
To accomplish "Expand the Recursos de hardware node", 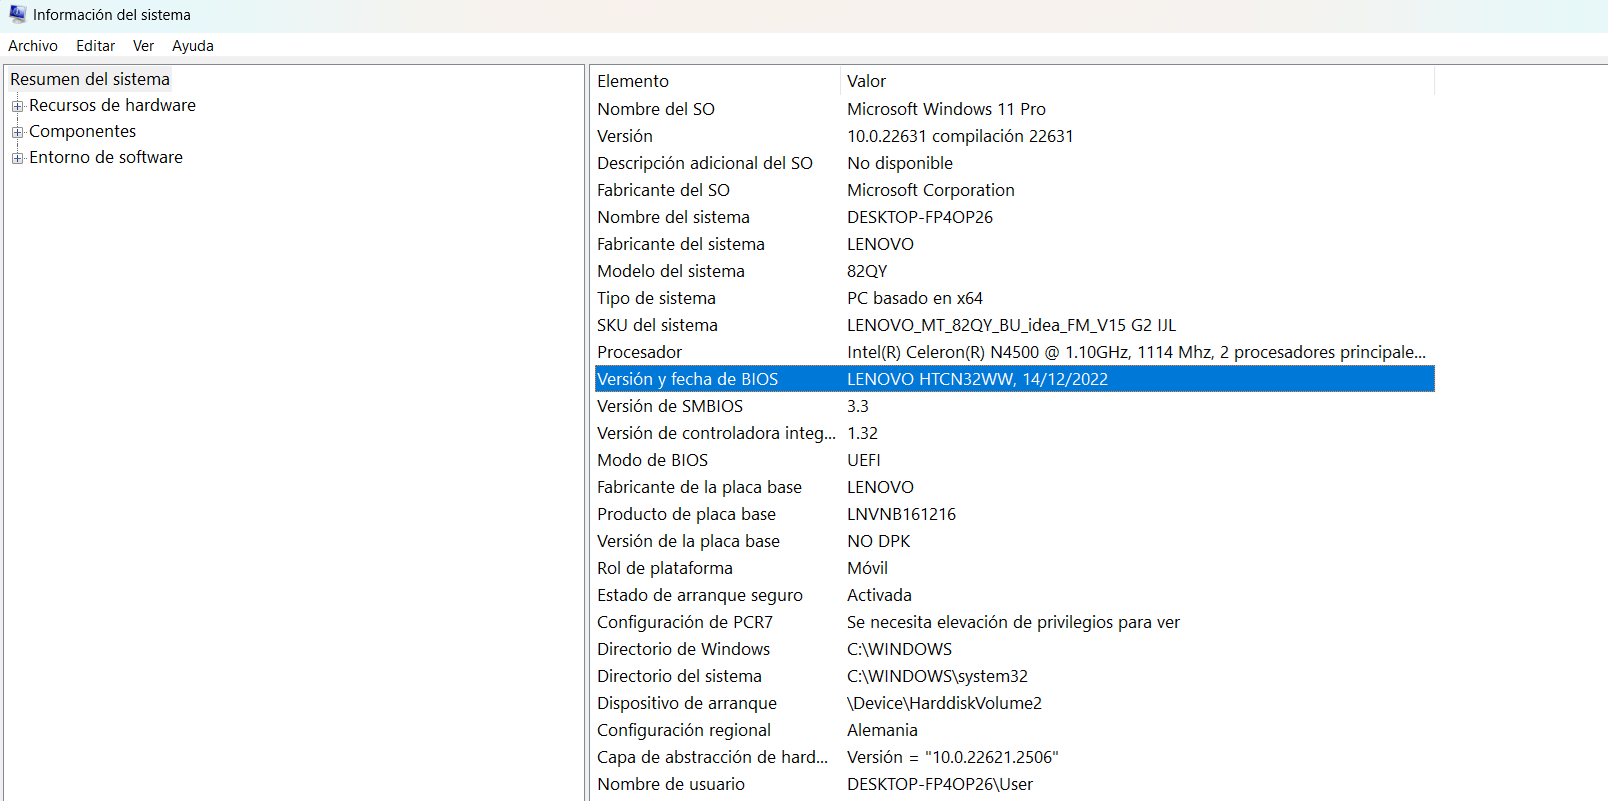I will (x=17, y=106).
